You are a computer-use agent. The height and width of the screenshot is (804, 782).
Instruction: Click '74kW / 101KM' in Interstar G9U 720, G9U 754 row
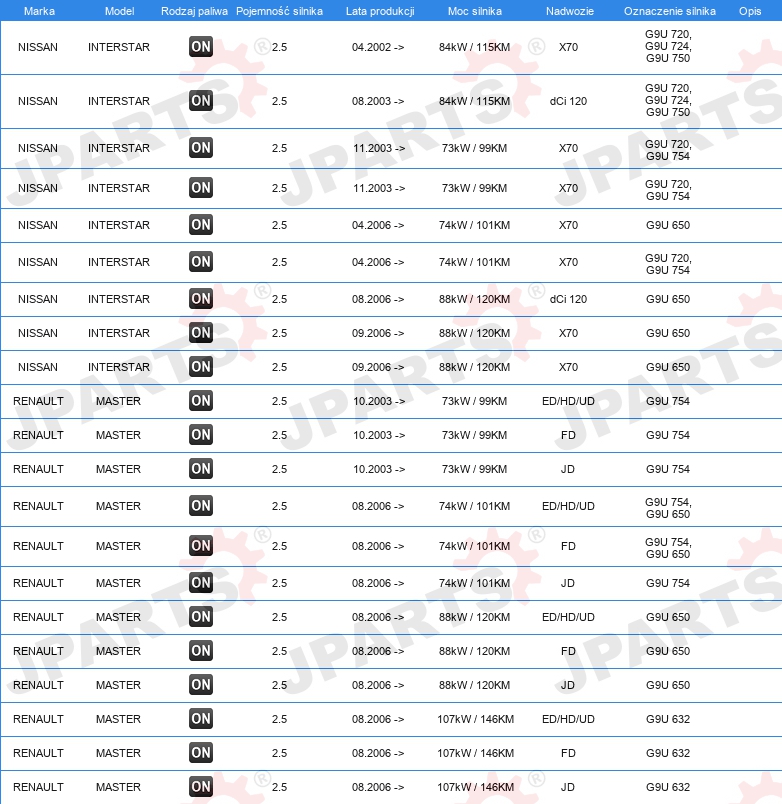click(474, 262)
